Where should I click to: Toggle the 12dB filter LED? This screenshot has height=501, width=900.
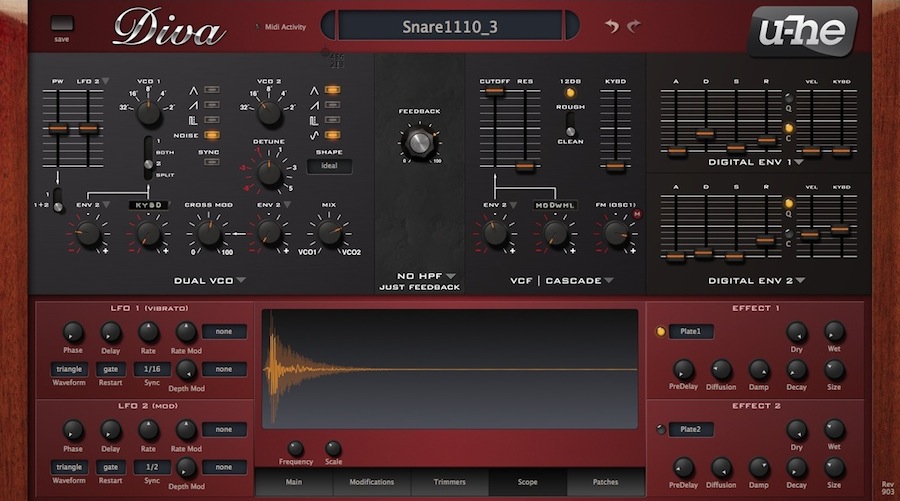coord(570,93)
